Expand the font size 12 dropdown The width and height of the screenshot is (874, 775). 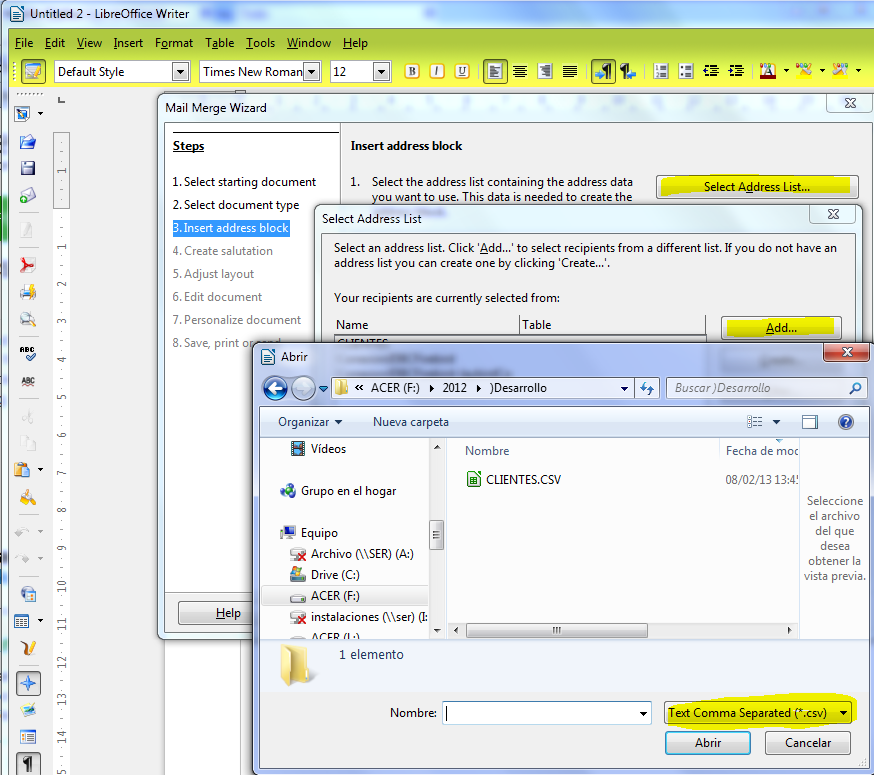(381, 72)
